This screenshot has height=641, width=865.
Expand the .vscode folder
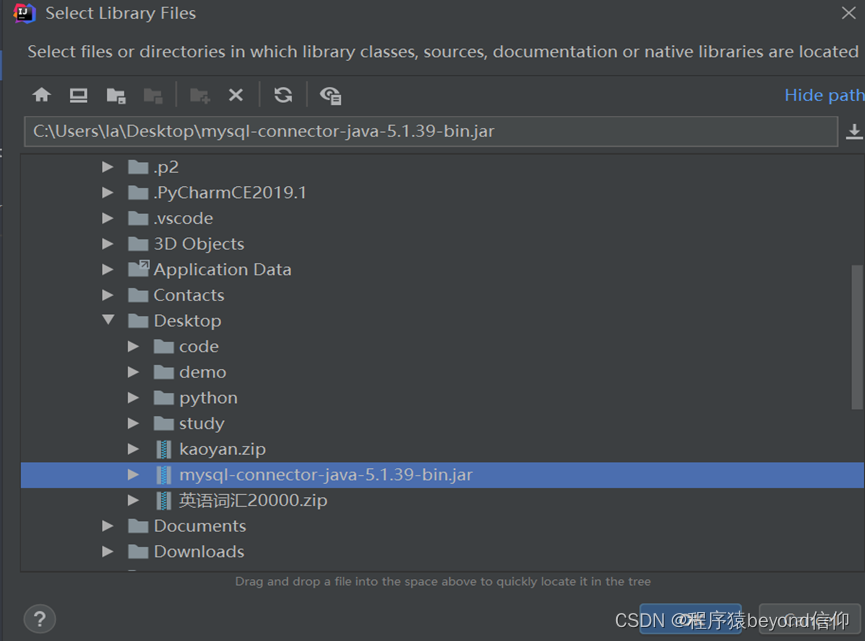108,218
